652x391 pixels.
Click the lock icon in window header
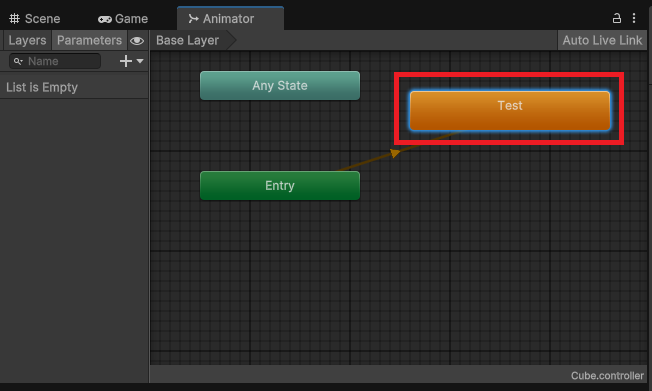click(617, 18)
